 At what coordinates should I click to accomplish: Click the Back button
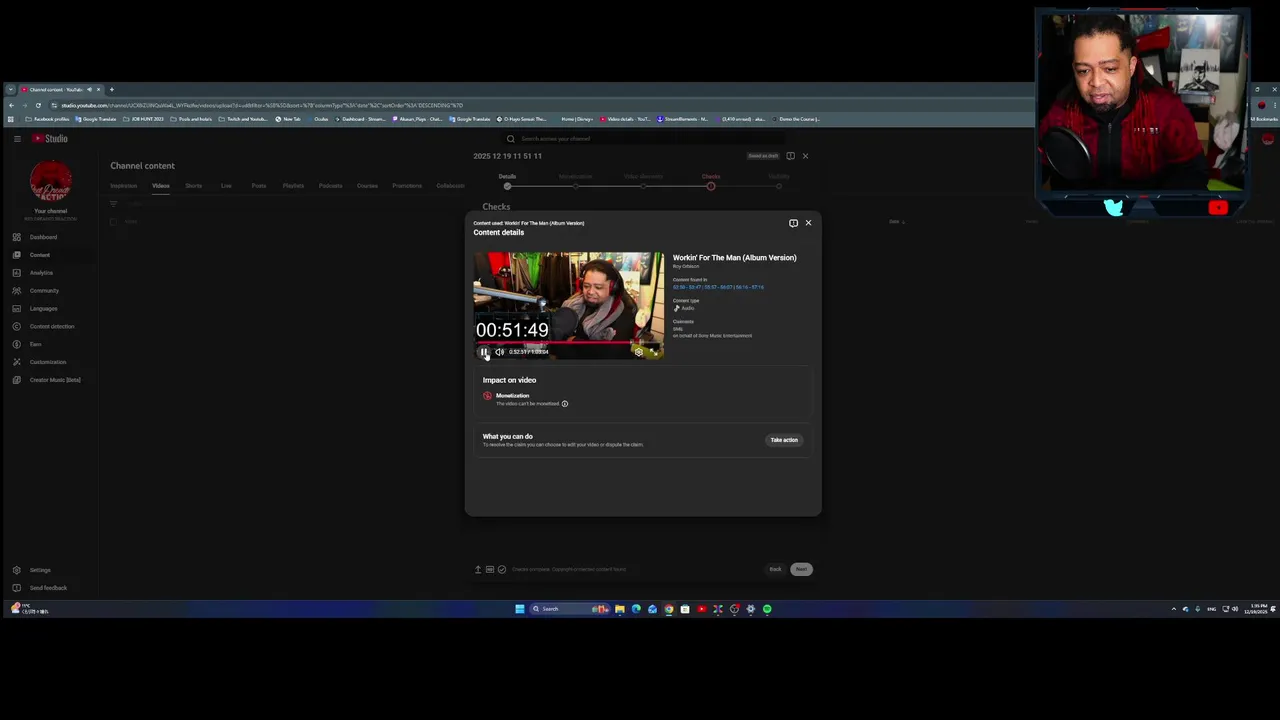[x=775, y=569]
